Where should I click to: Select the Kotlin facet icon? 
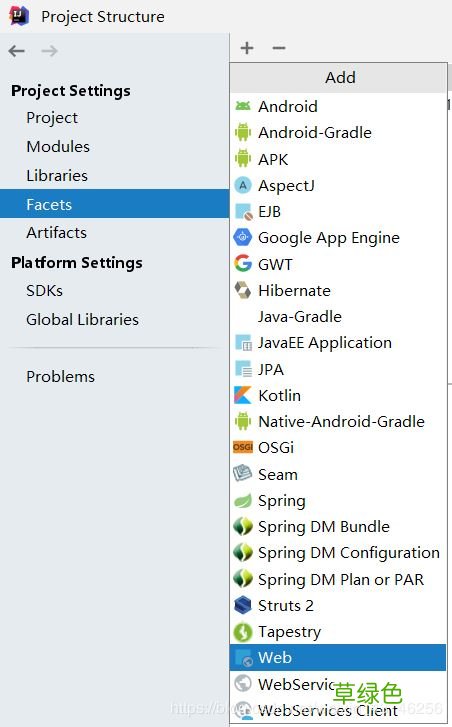click(243, 395)
